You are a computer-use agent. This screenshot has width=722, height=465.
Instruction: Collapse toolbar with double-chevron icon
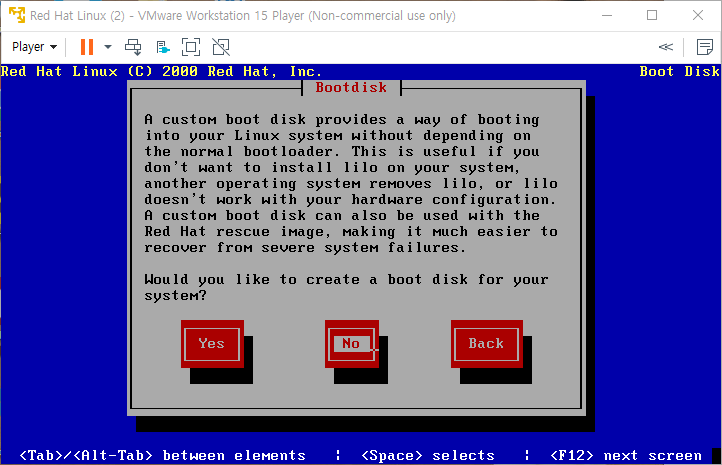click(x=665, y=47)
